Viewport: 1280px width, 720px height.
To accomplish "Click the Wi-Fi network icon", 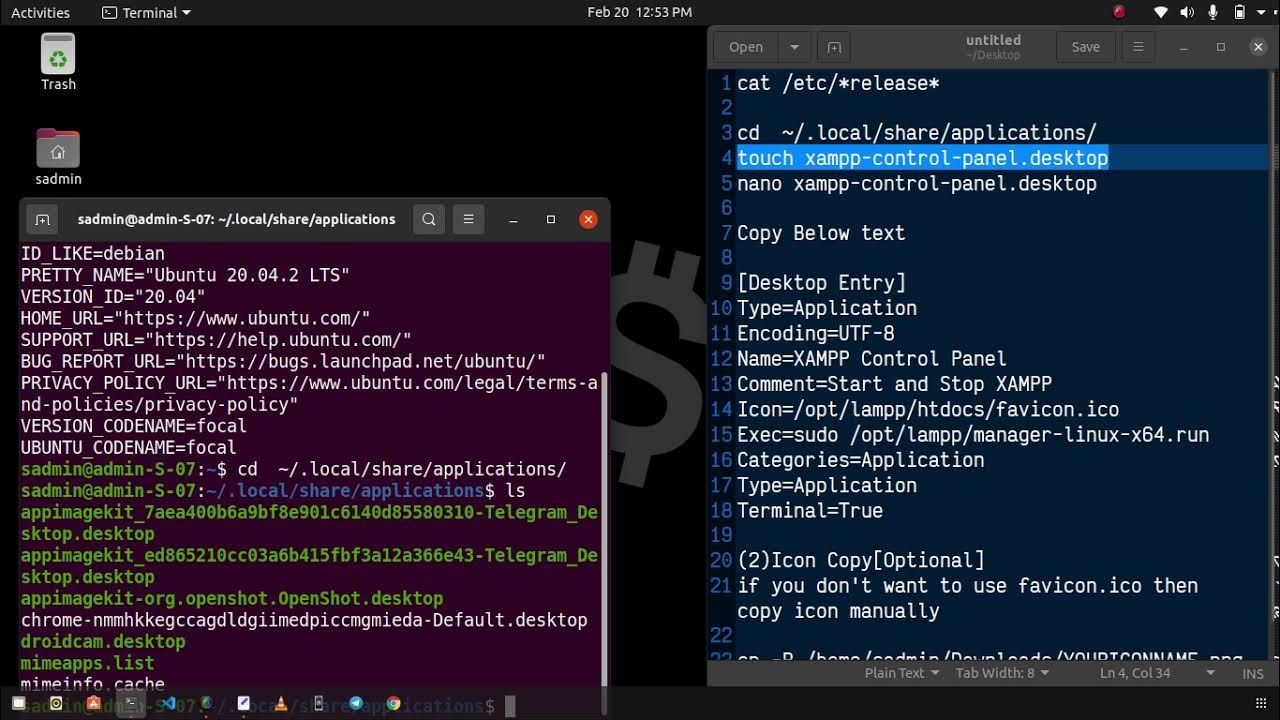I will pos(1161,12).
